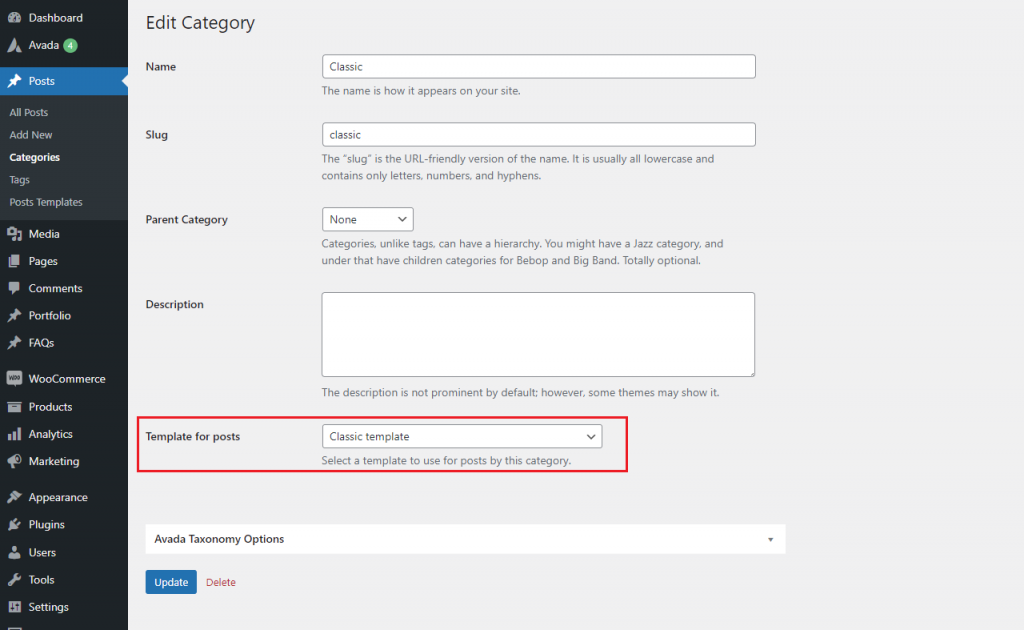Click the Users person icon

point(14,552)
